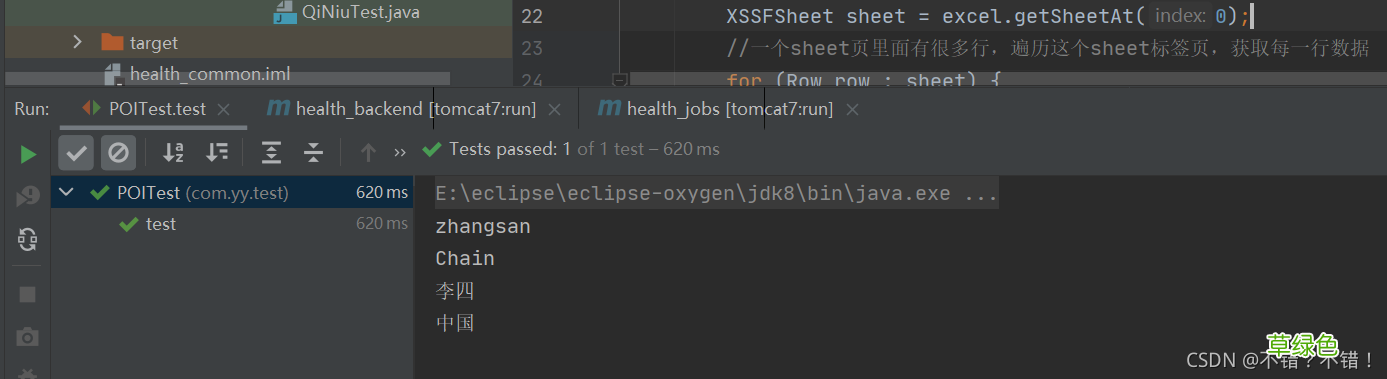Sort test results alphabetically

174,152
